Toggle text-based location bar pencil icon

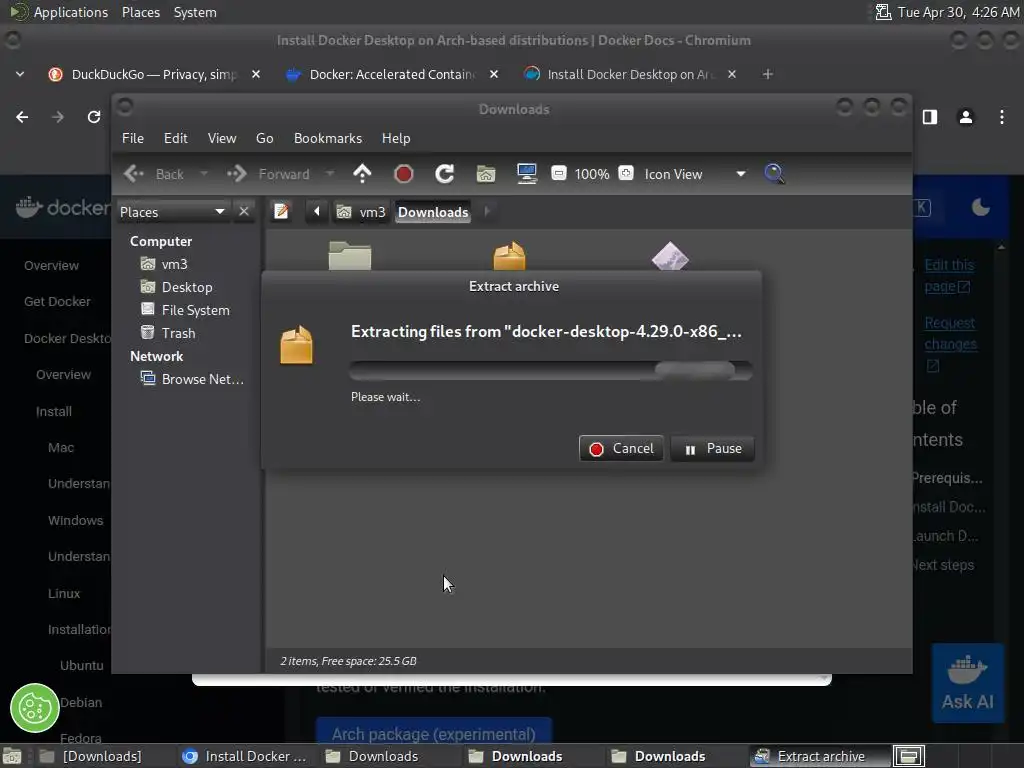click(x=281, y=212)
